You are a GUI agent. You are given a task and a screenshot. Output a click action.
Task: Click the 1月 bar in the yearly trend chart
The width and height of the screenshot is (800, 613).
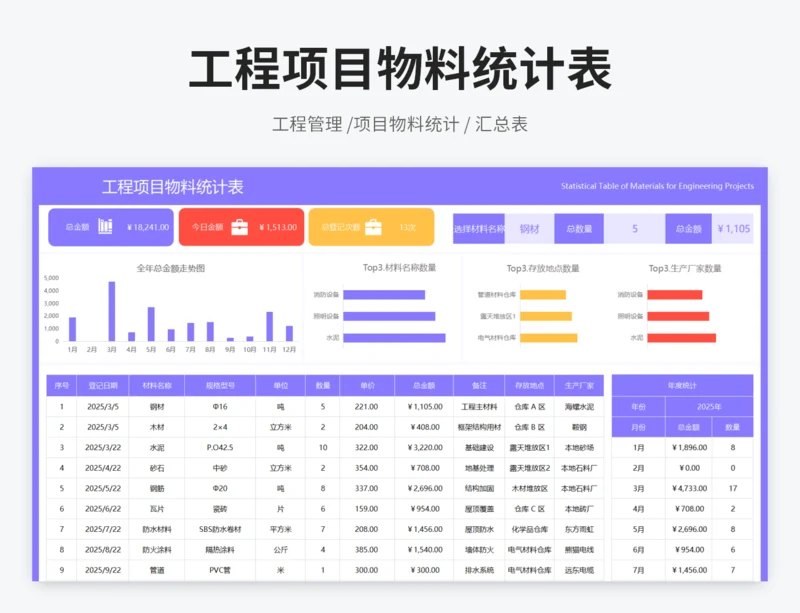[72, 329]
